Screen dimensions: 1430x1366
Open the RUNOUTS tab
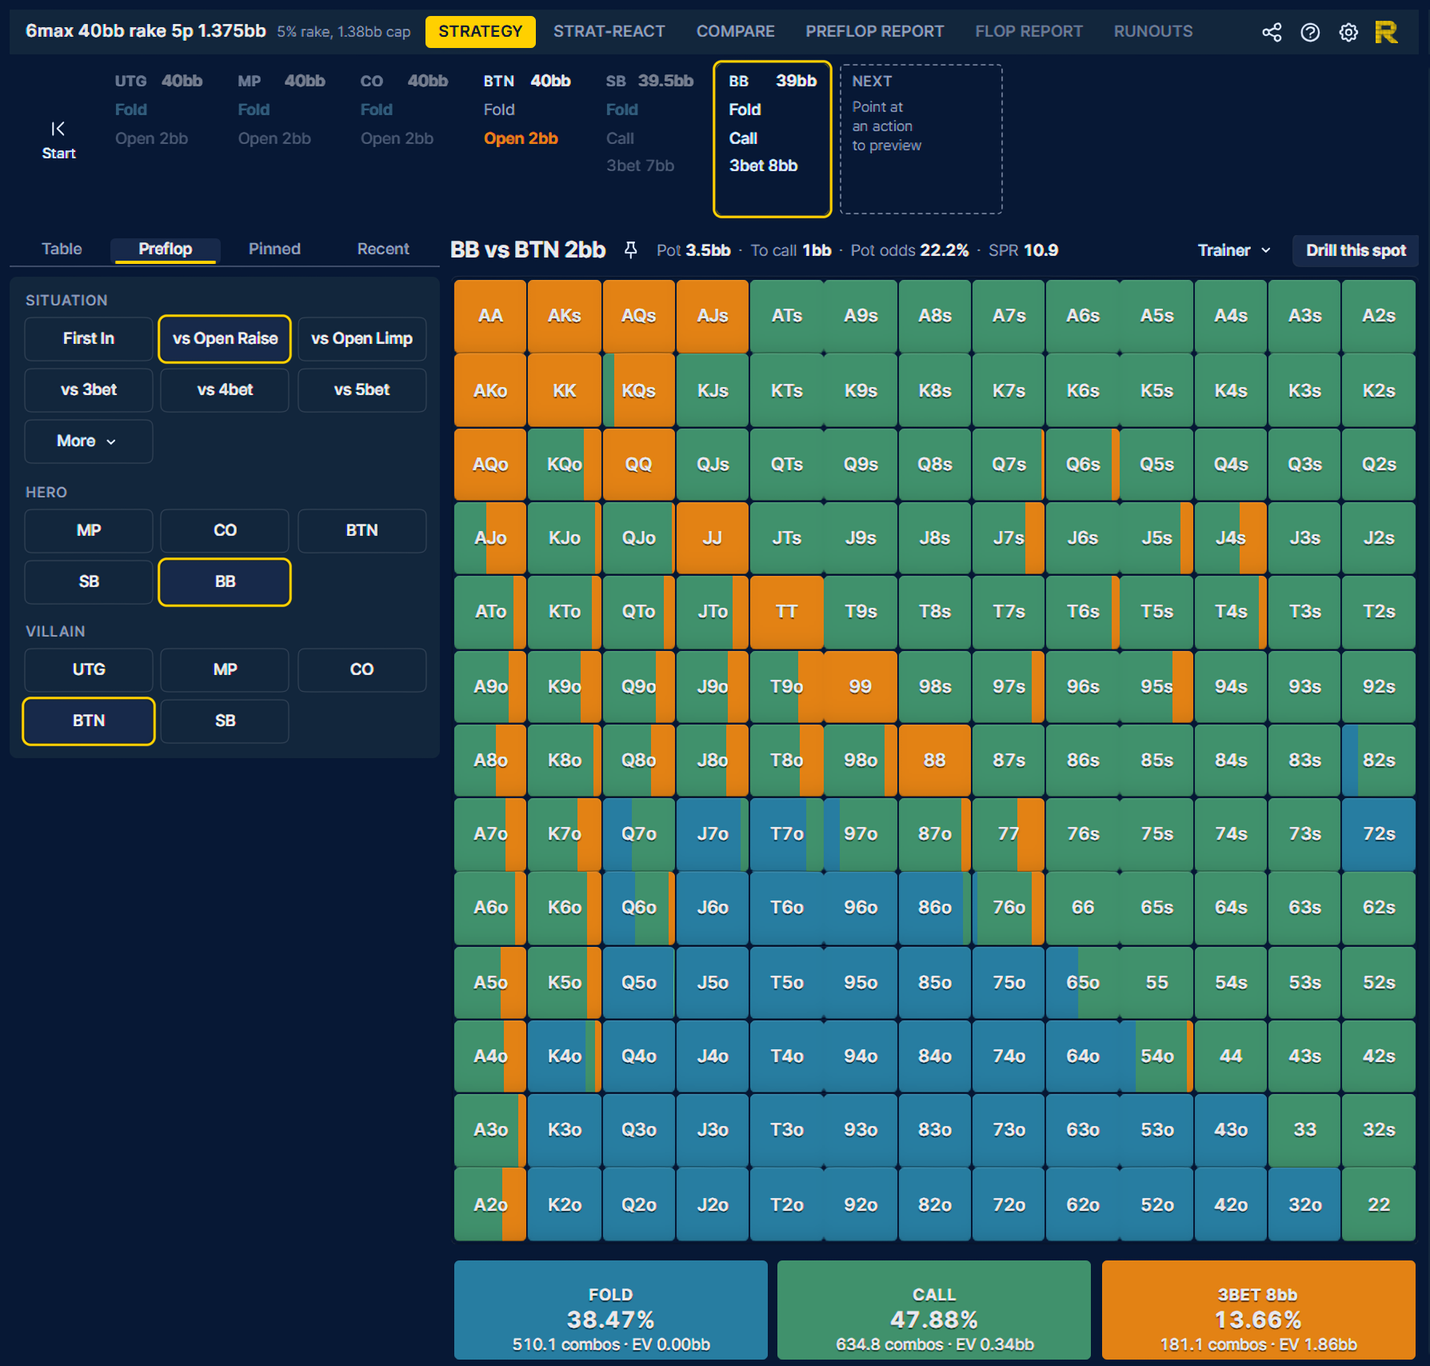coord(1153,31)
